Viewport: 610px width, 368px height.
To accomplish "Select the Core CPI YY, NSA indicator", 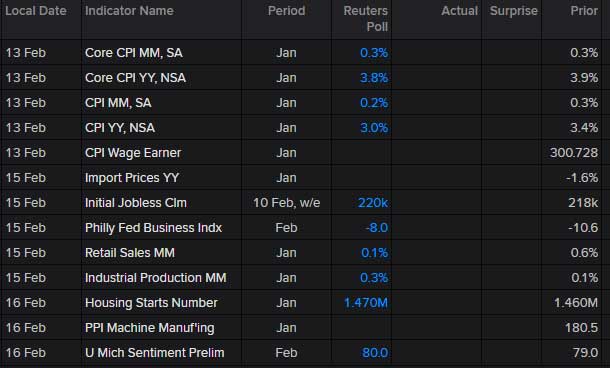I will (135, 78).
